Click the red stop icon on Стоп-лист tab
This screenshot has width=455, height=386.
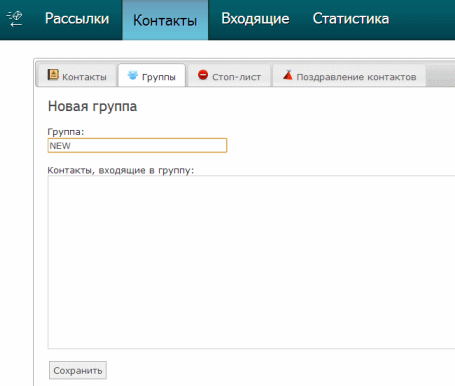pyautogui.click(x=203, y=75)
